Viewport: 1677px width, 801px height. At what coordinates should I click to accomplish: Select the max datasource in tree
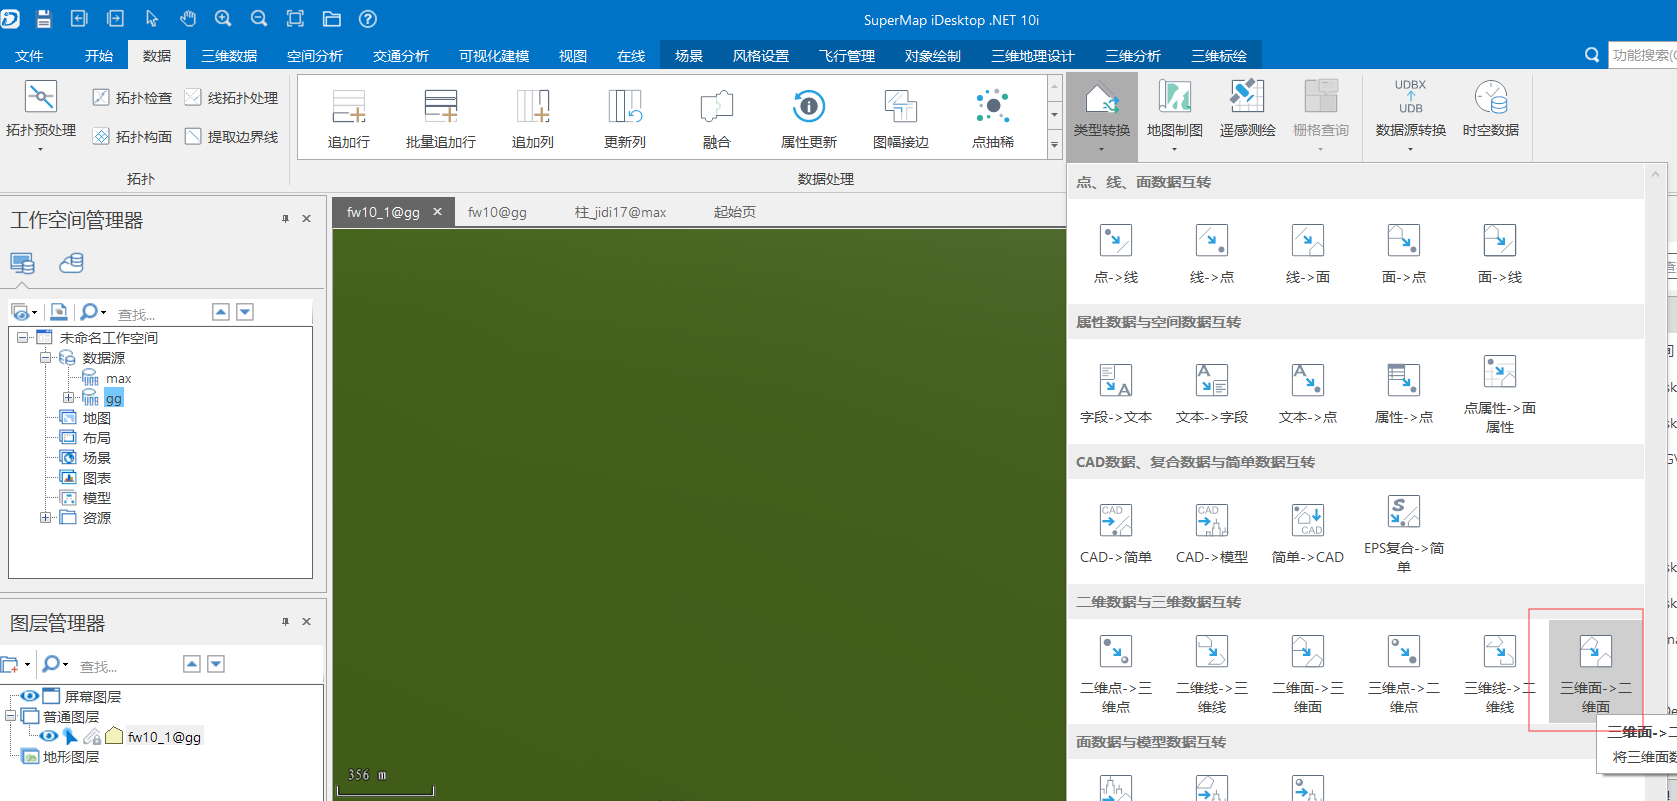coord(118,378)
